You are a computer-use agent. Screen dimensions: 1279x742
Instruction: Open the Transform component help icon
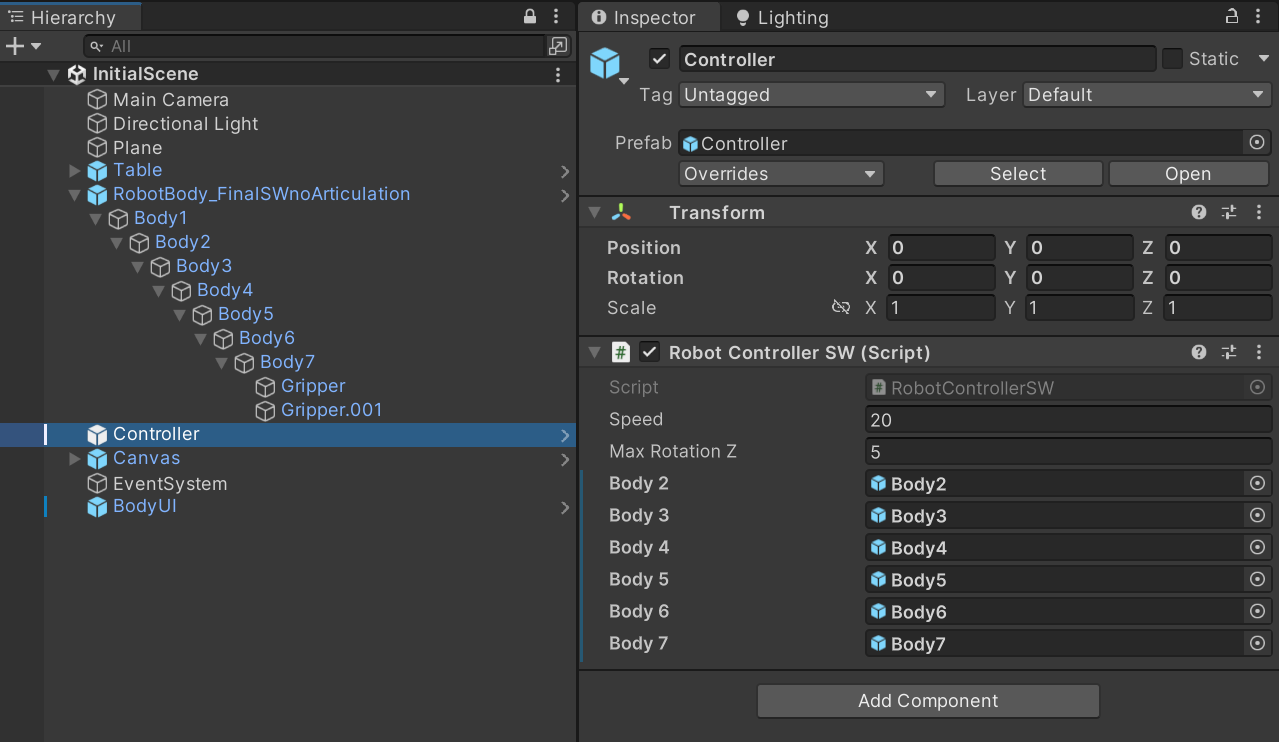tap(1199, 213)
